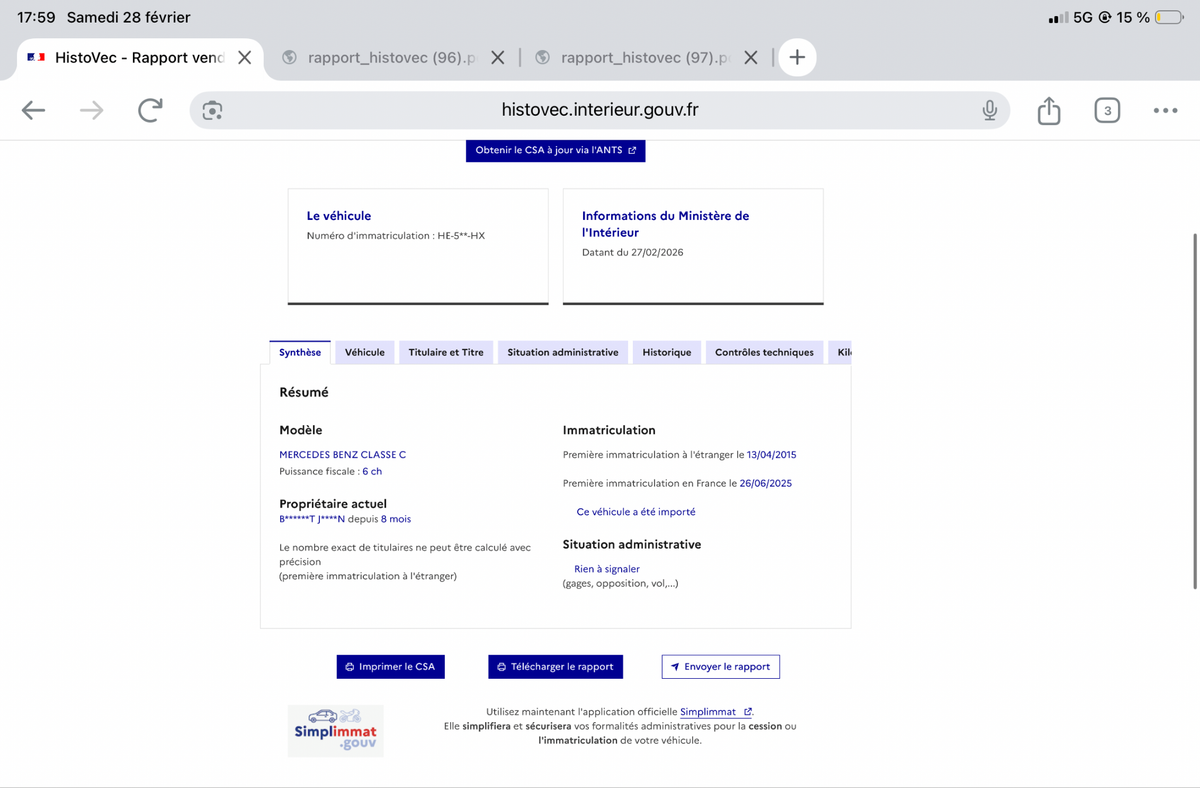Open the tab overview showing 3 tabs
This screenshot has height=788, width=1200.
(1106, 110)
